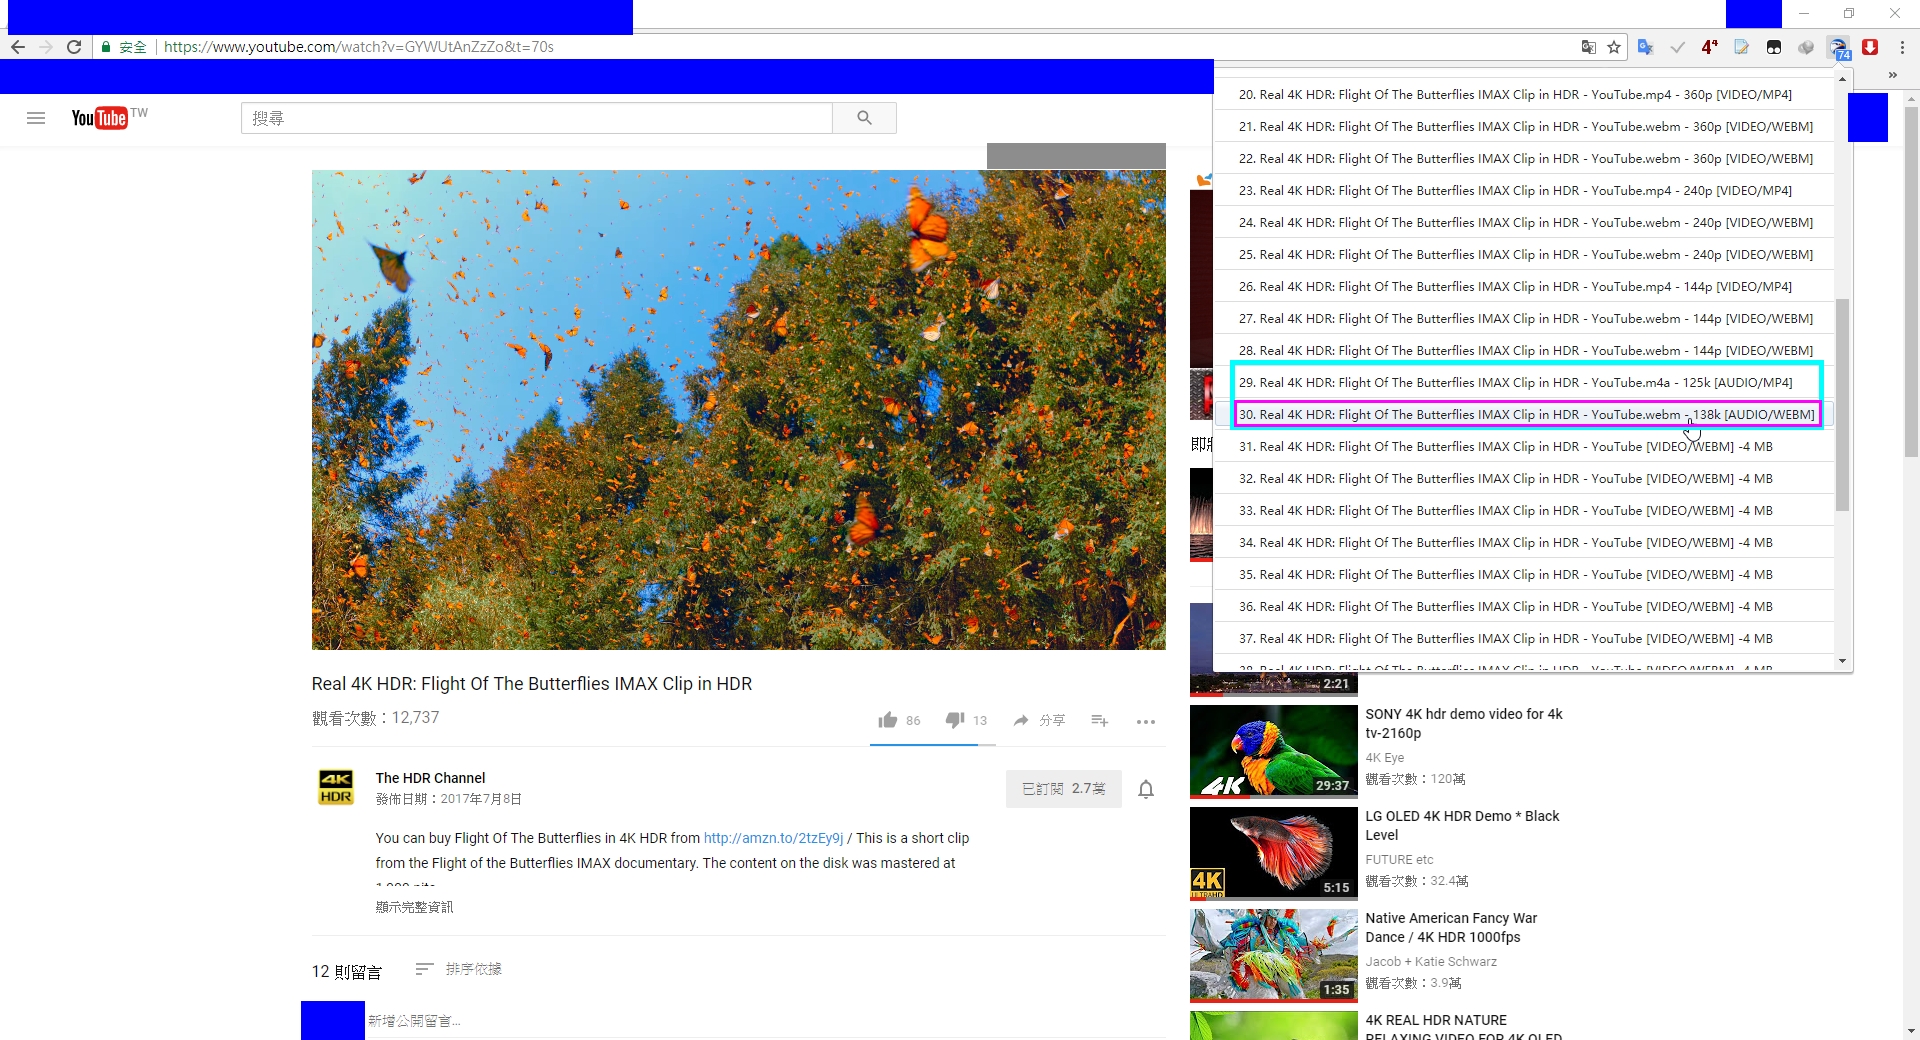The height and width of the screenshot is (1040, 1920).
Task: Select item 37 VIDEO/WEBM 4 MB
Action: pos(1523,638)
